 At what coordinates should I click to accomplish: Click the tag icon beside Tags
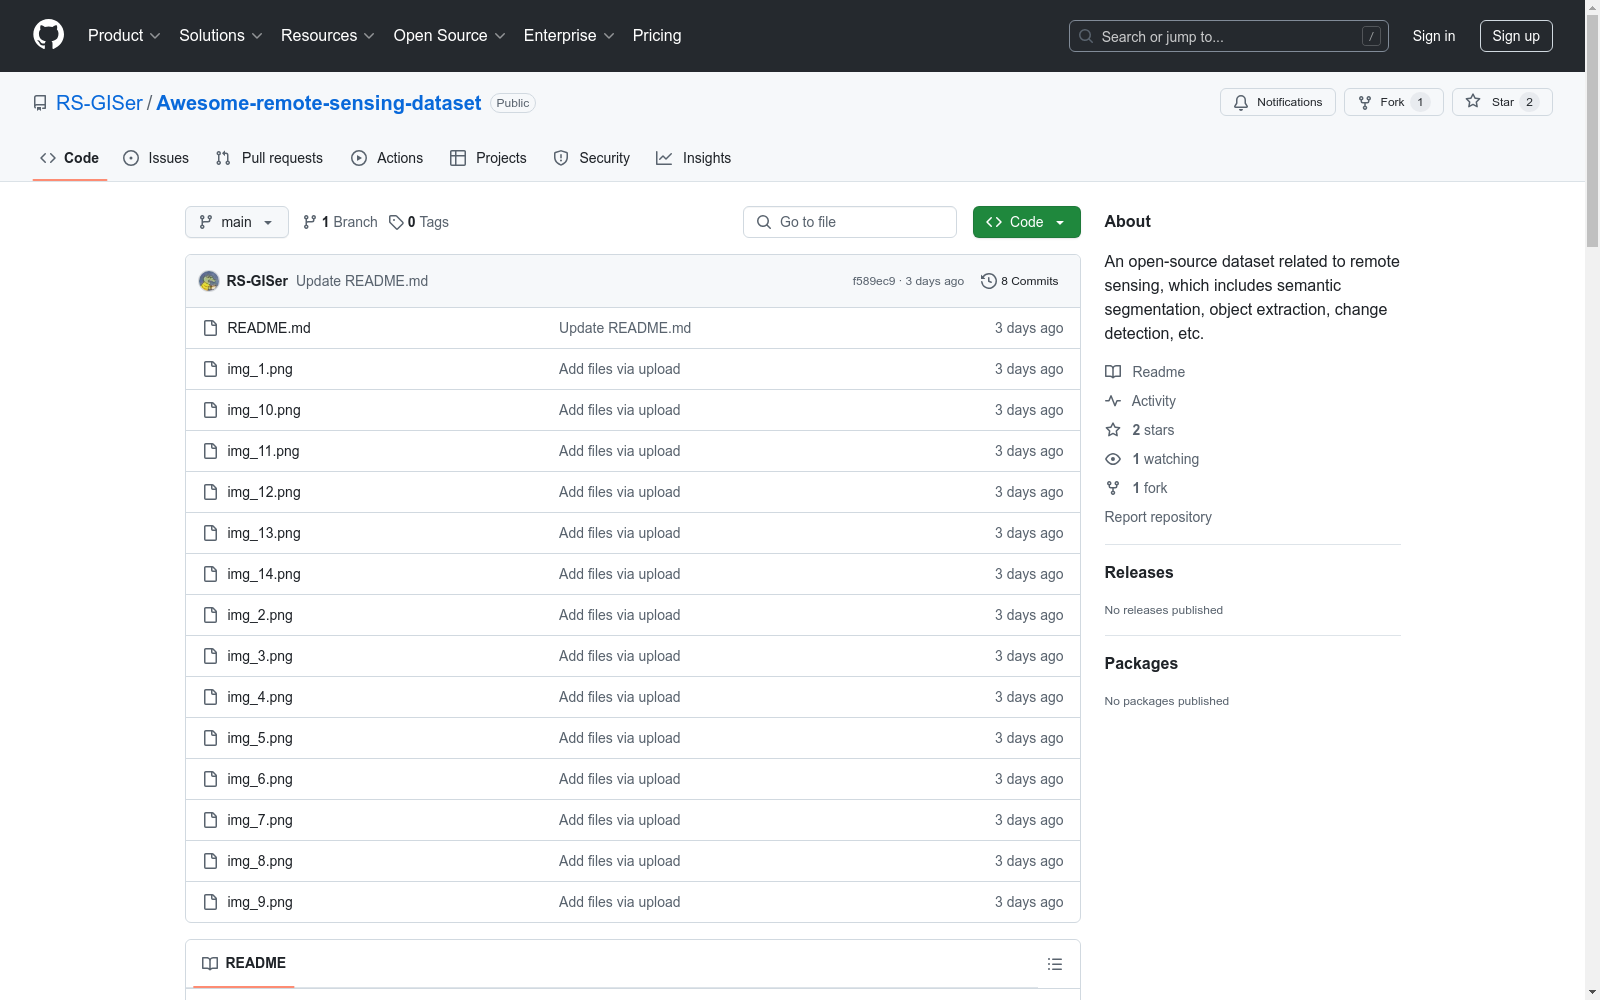[x=396, y=222]
